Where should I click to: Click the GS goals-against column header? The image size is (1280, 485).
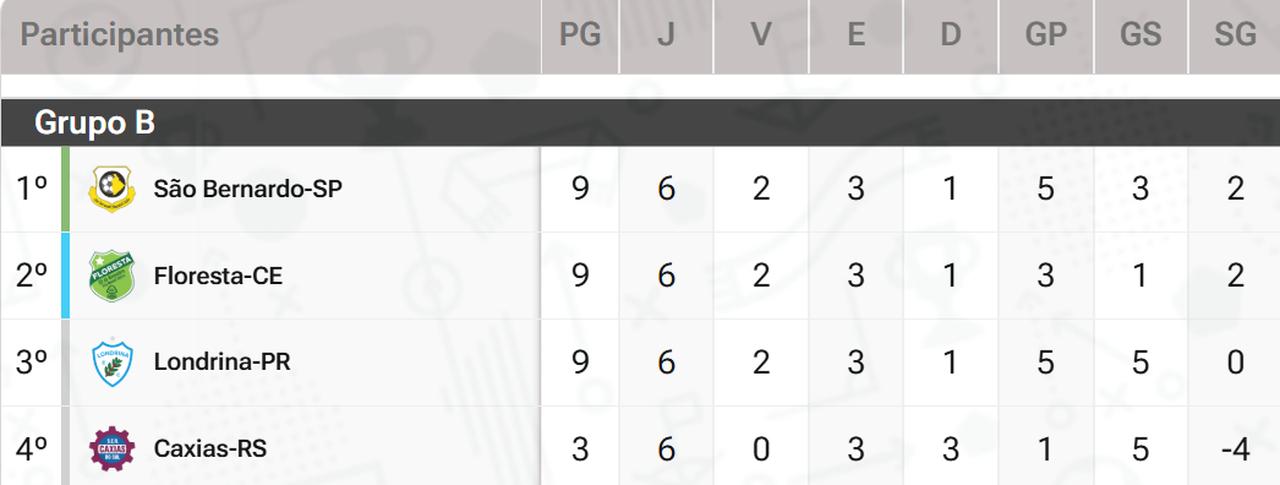1140,35
